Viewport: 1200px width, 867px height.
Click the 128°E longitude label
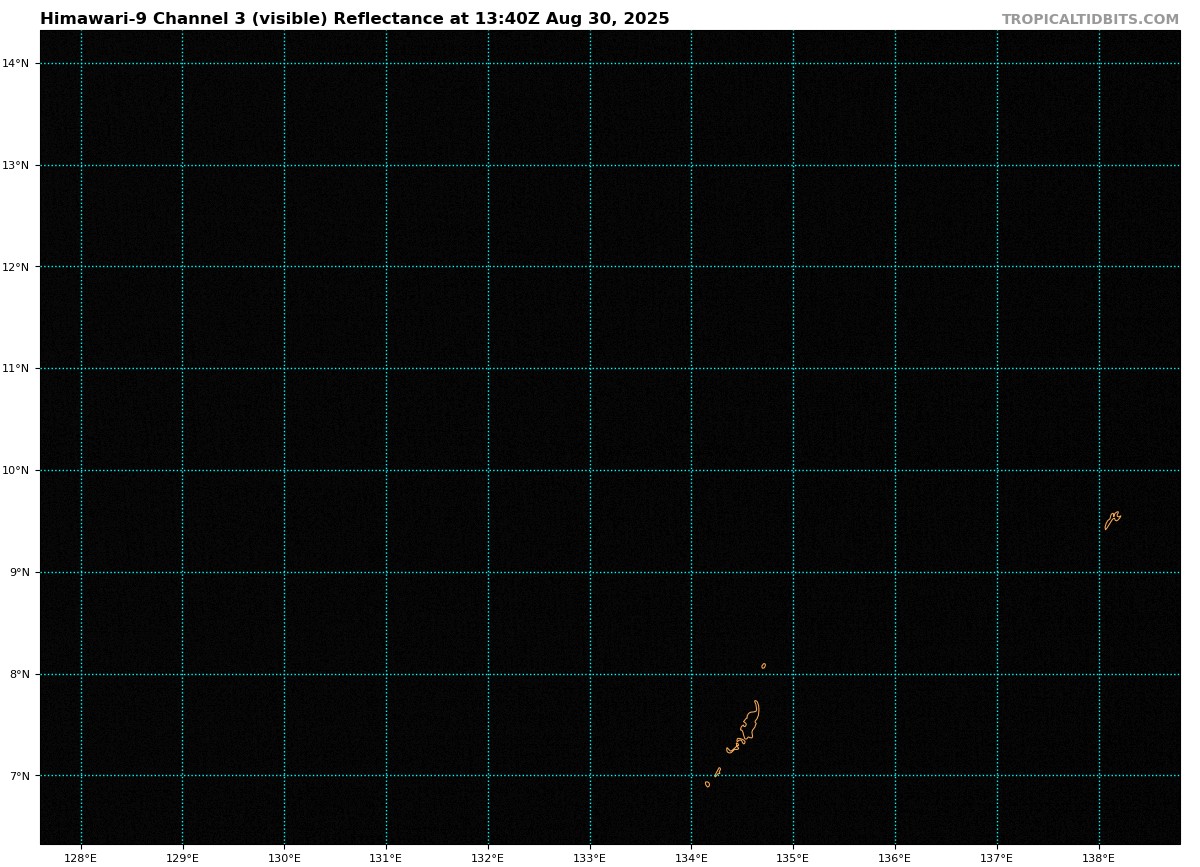81,858
